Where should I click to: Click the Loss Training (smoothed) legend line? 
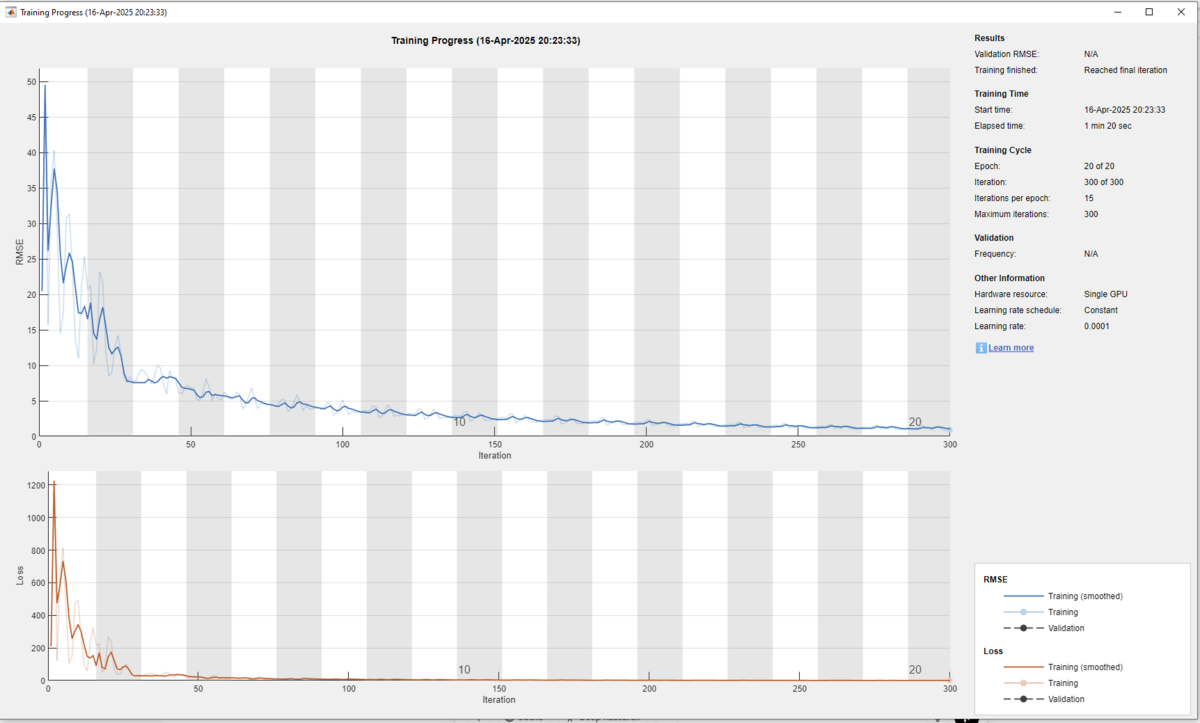(1023, 667)
